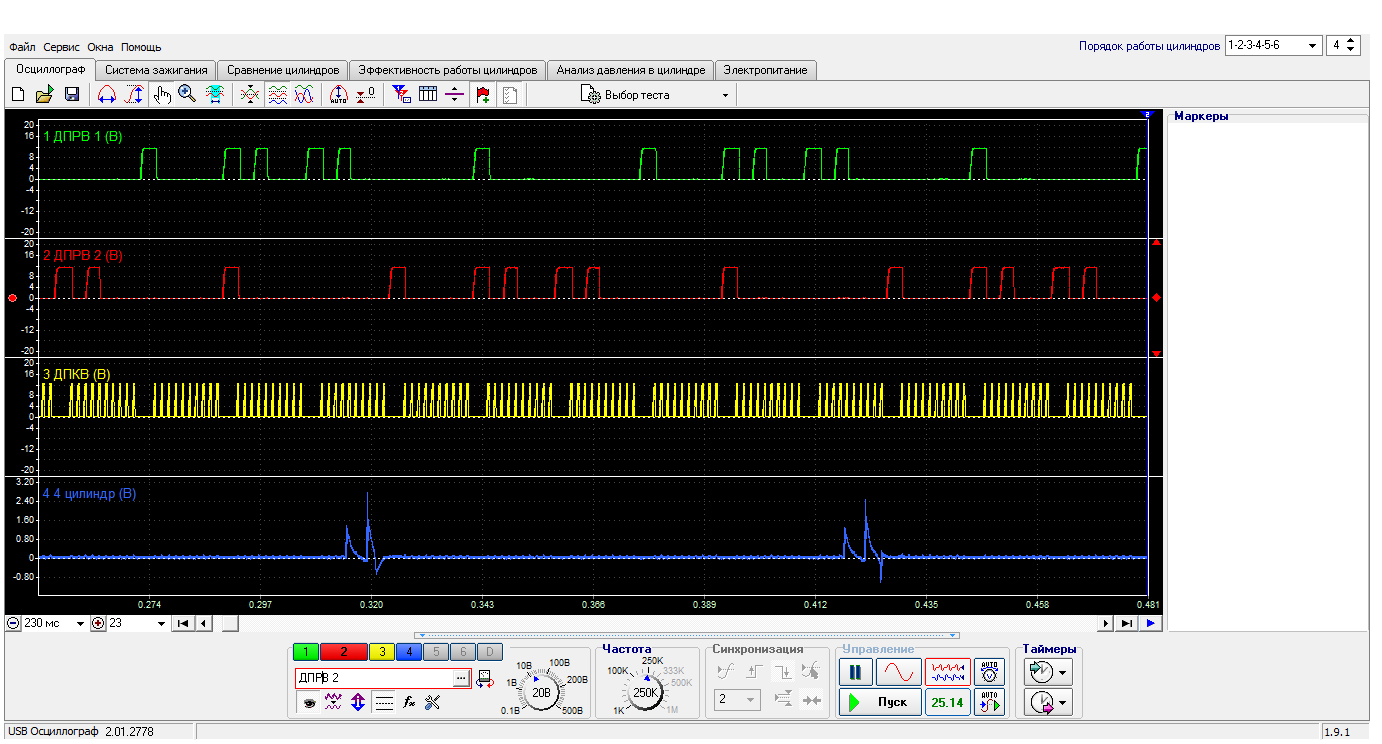Click the purple divider line icon
Screen dimensions: 1382x744
point(454,94)
